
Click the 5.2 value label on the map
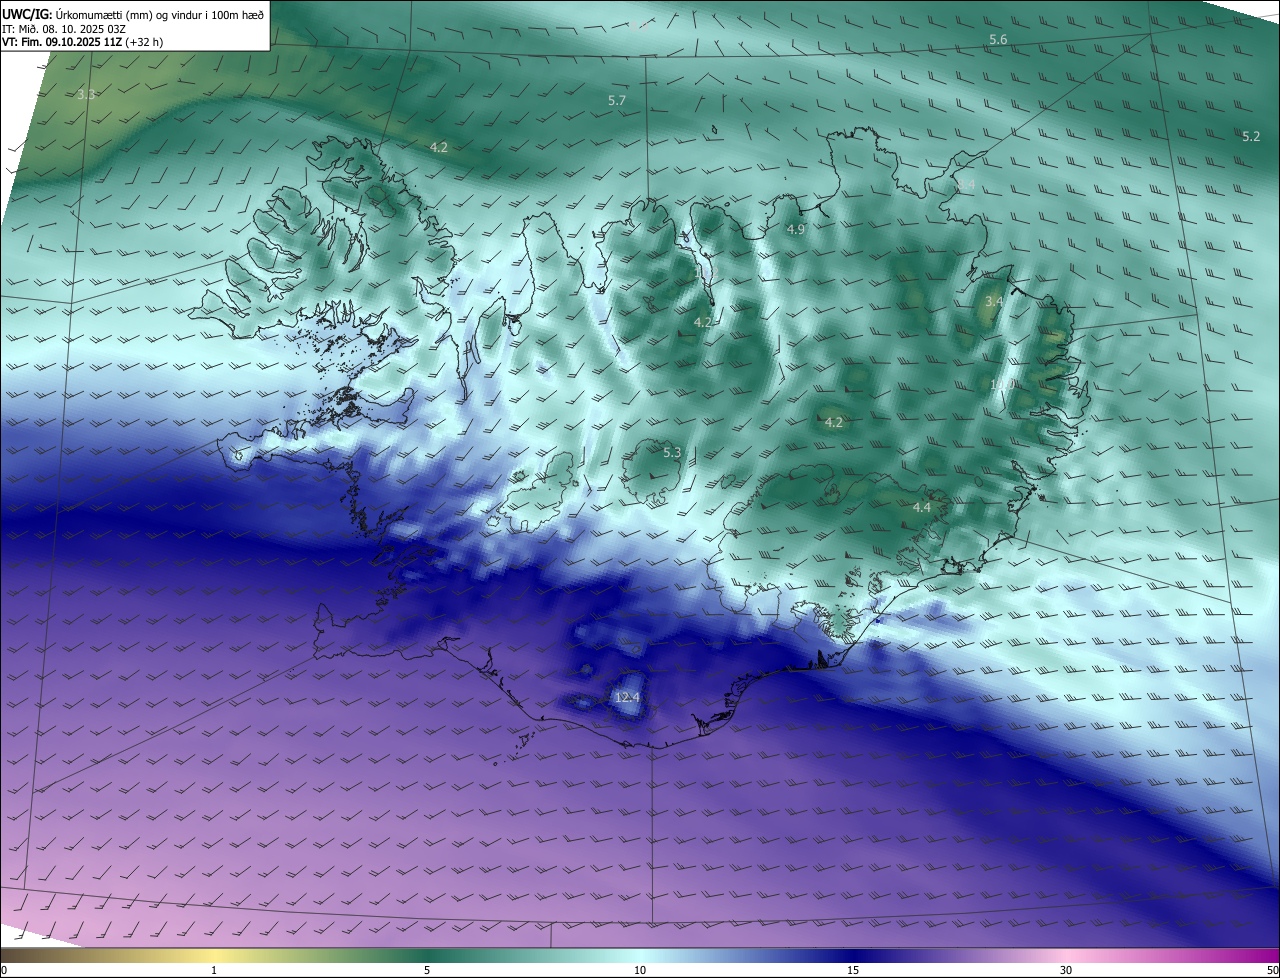(x=1251, y=136)
